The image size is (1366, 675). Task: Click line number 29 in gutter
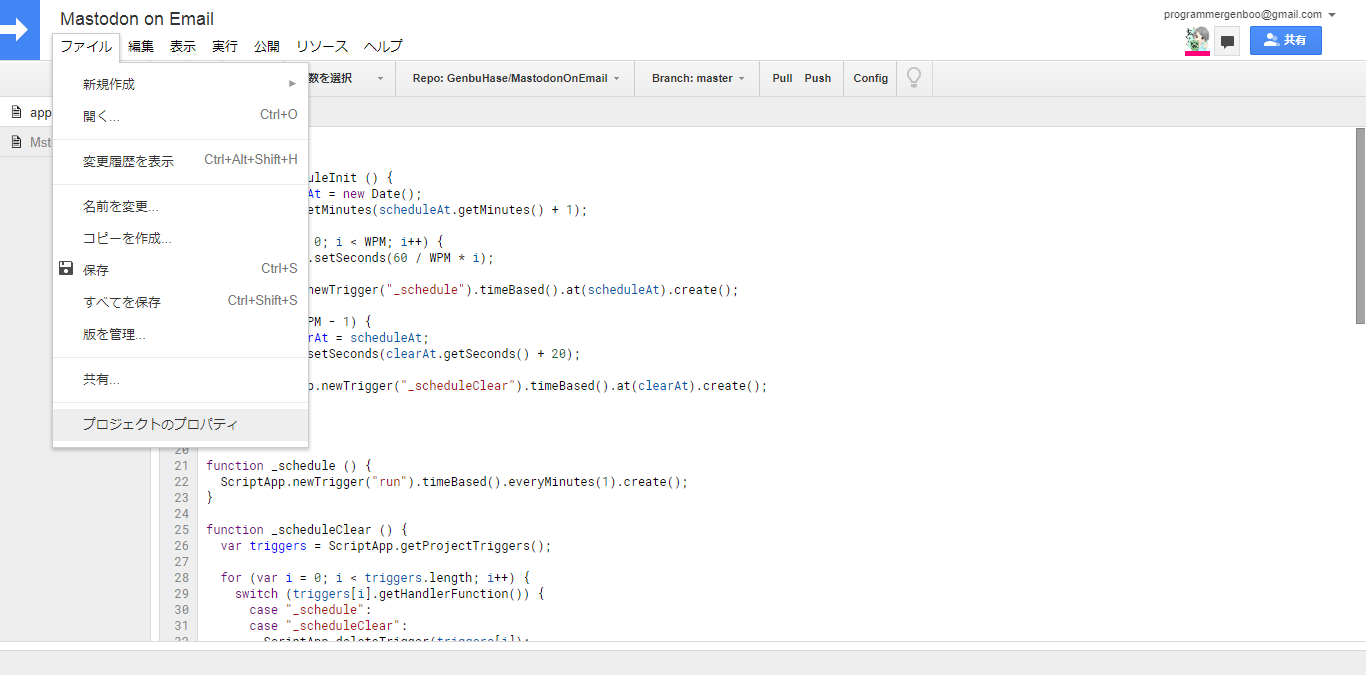181,594
